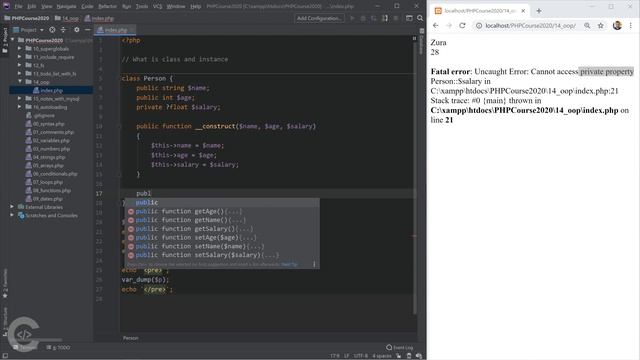Toggle the Project side tool window tab
Image resolution: width=640 pixels, height=360 pixels.
point(5,40)
